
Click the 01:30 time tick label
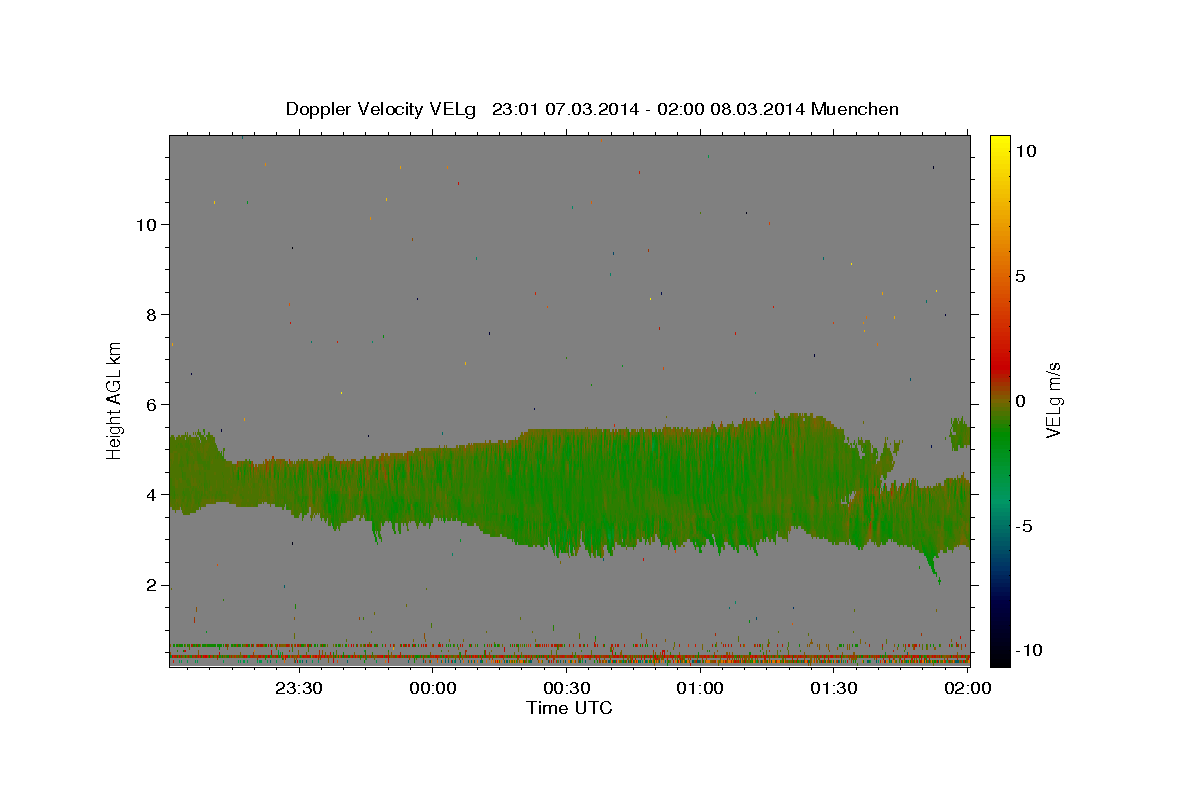click(x=834, y=688)
